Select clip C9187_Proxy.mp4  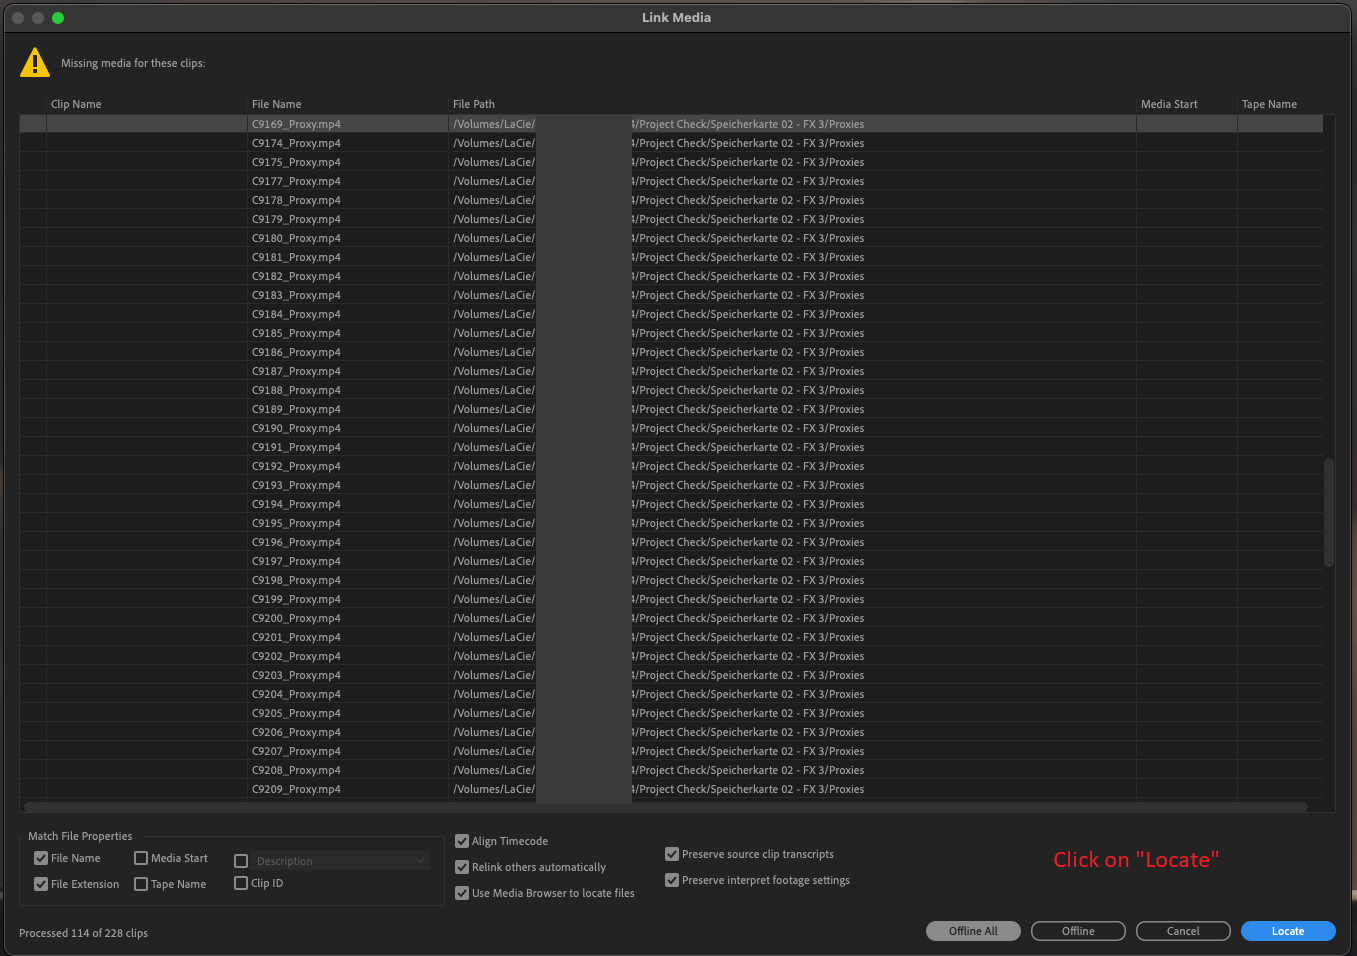click(x=671, y=371)
